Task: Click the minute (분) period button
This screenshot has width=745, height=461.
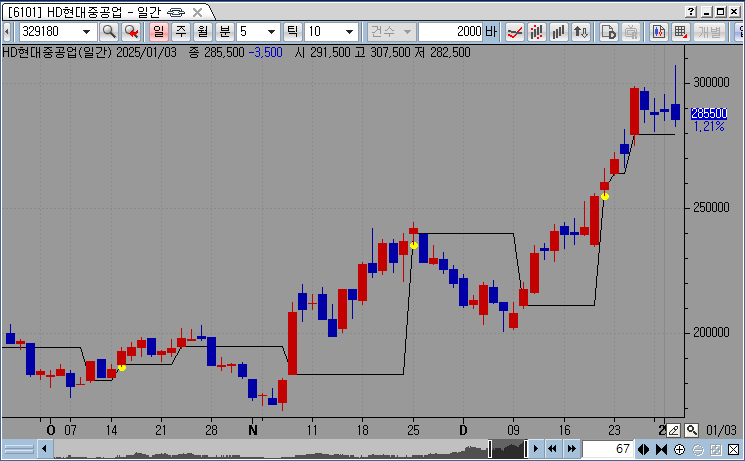Action: (x=224, y=32)
